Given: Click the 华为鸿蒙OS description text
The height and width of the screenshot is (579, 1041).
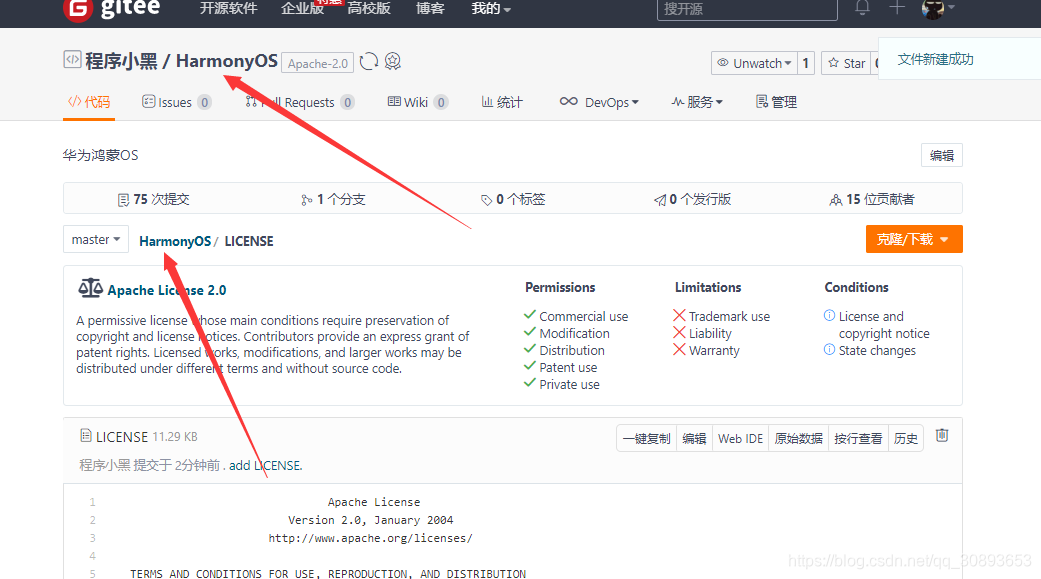Looking at the screenshot, I should tap(100, 155).
